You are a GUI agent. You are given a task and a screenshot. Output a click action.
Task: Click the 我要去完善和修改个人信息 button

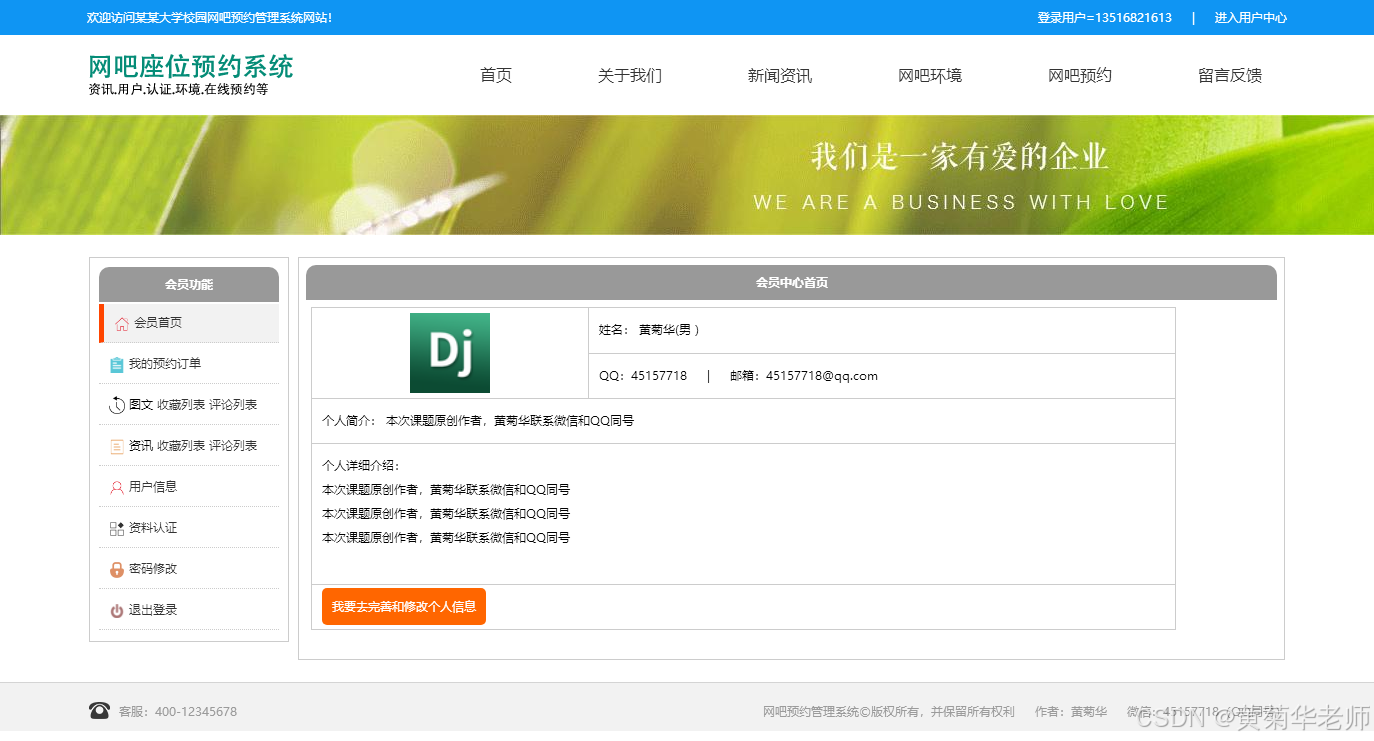click(x=402, y=606)
